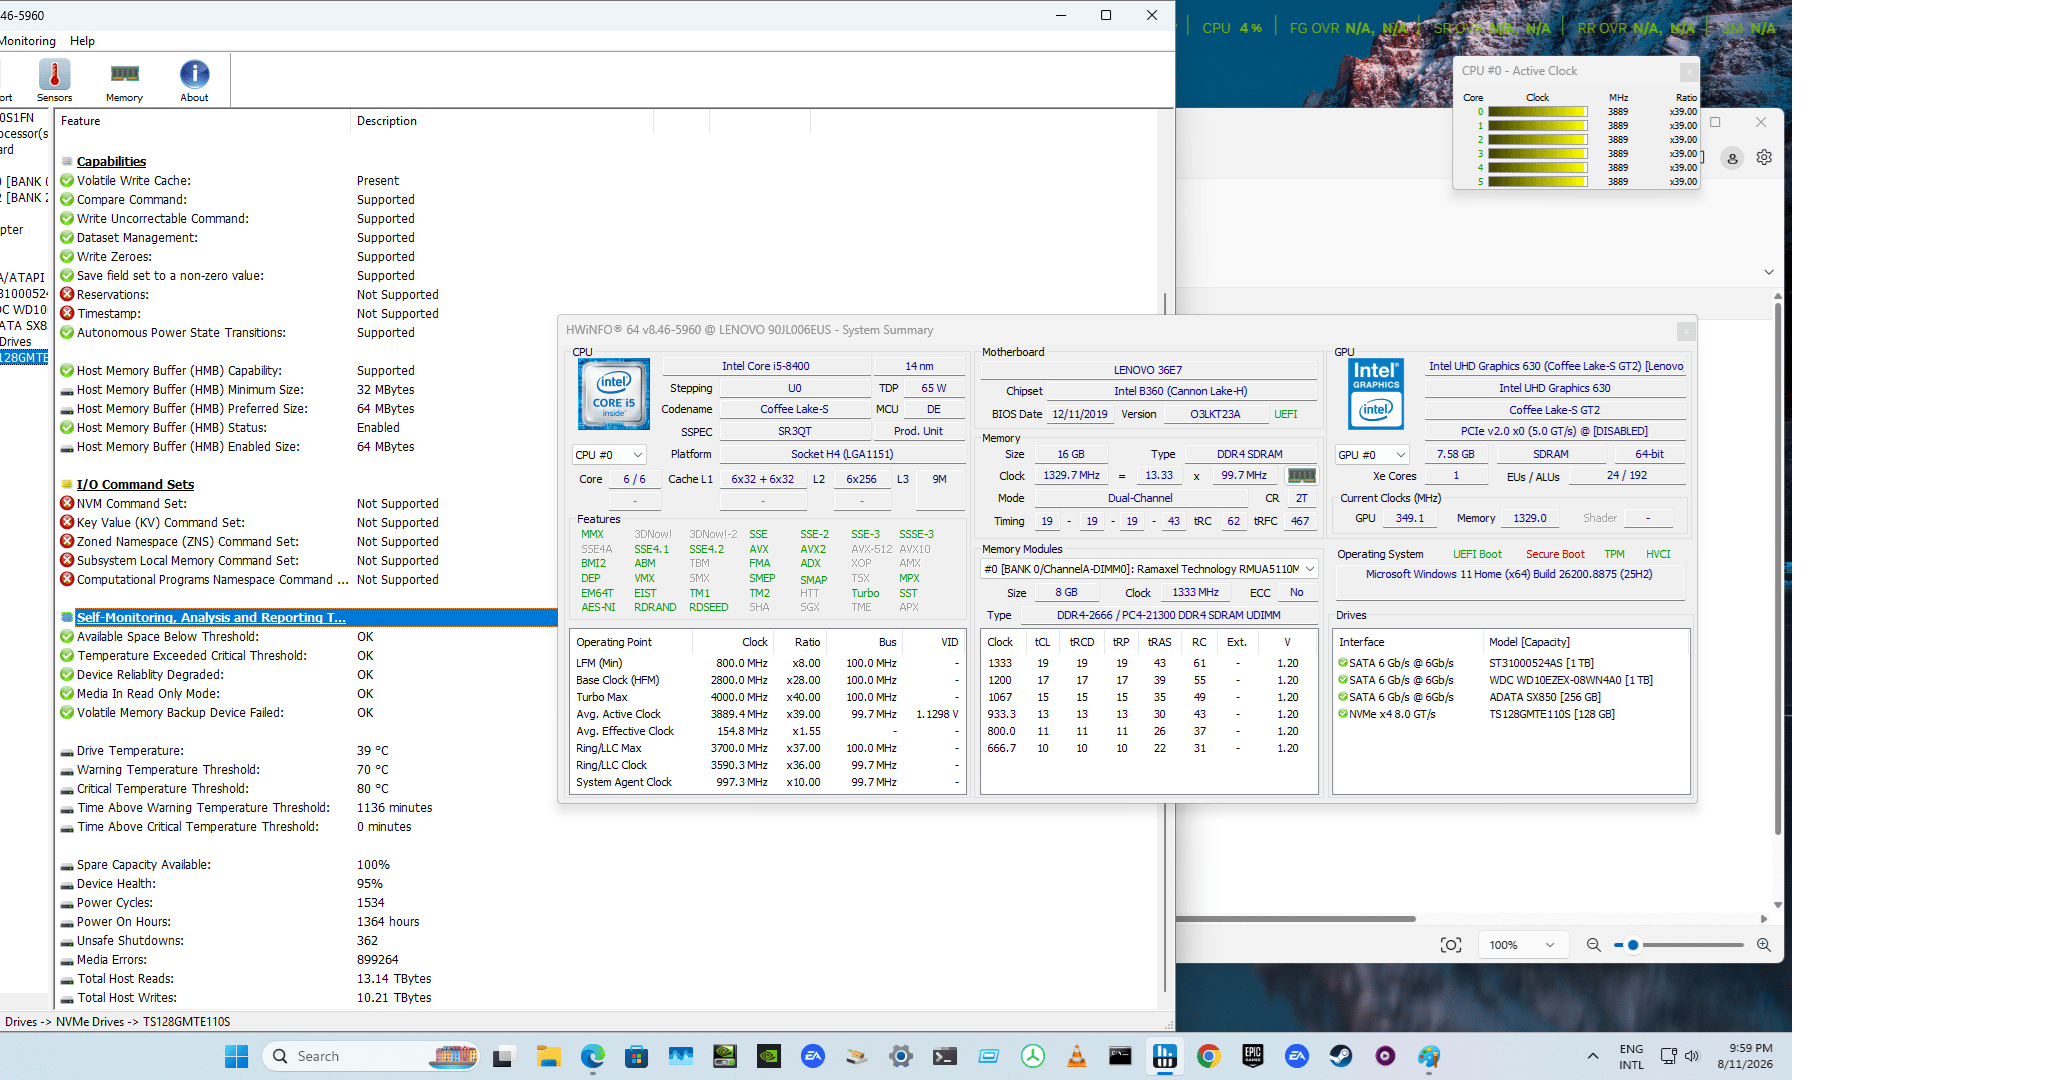2048x1080 pixels.
Task: Click the account icon in the background window
Action: point(1732,158)
